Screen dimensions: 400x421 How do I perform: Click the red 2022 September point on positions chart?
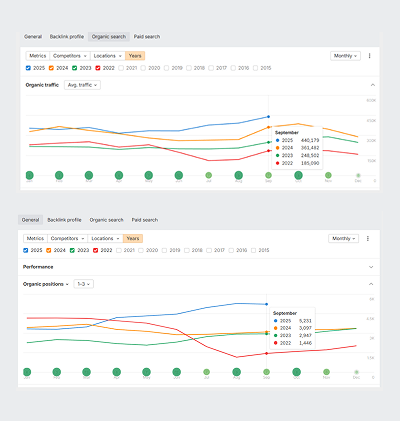point(266,353)
